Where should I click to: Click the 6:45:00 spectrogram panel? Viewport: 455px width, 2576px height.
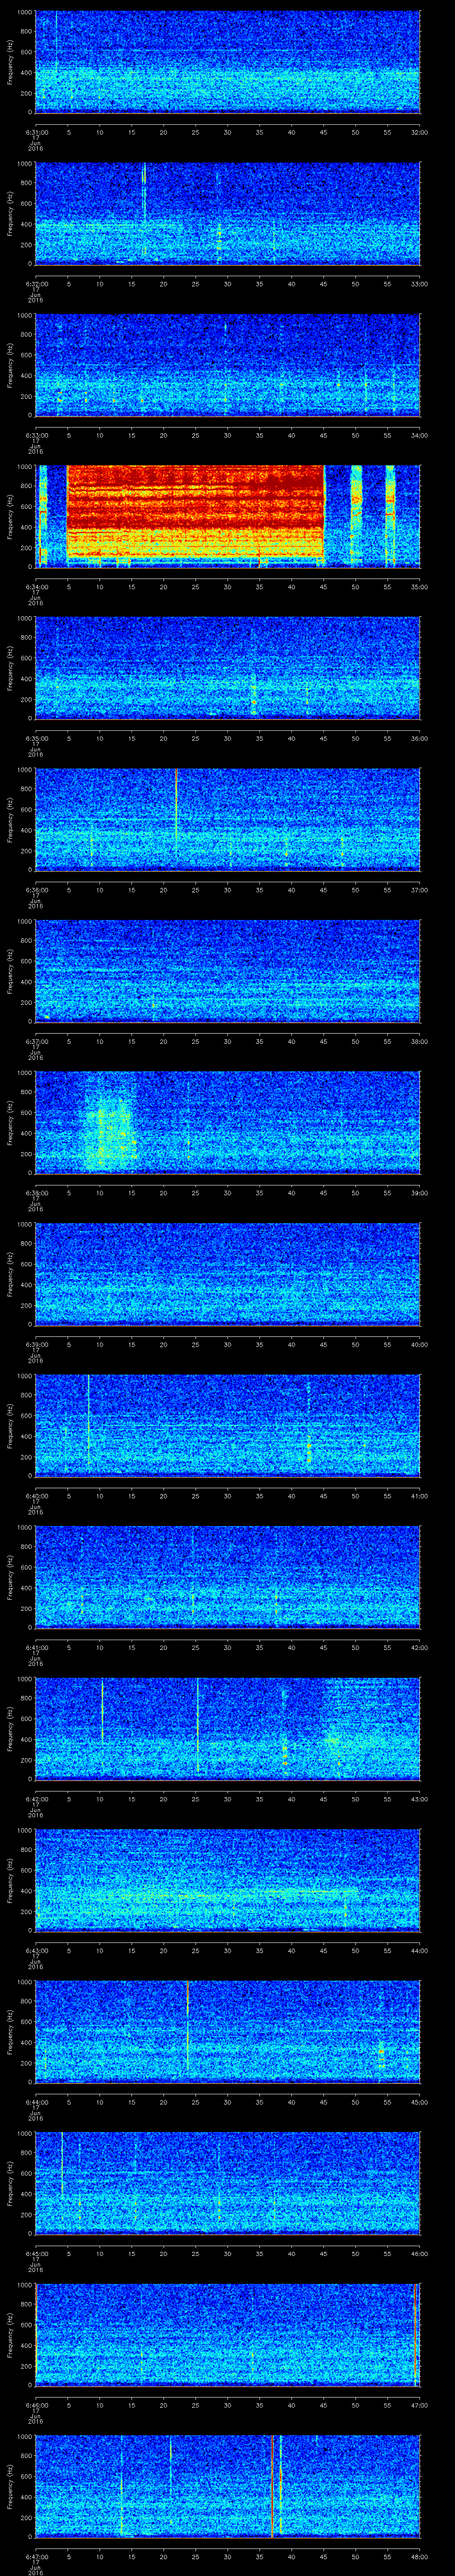pyautogui.click(x=228, y=2184)
